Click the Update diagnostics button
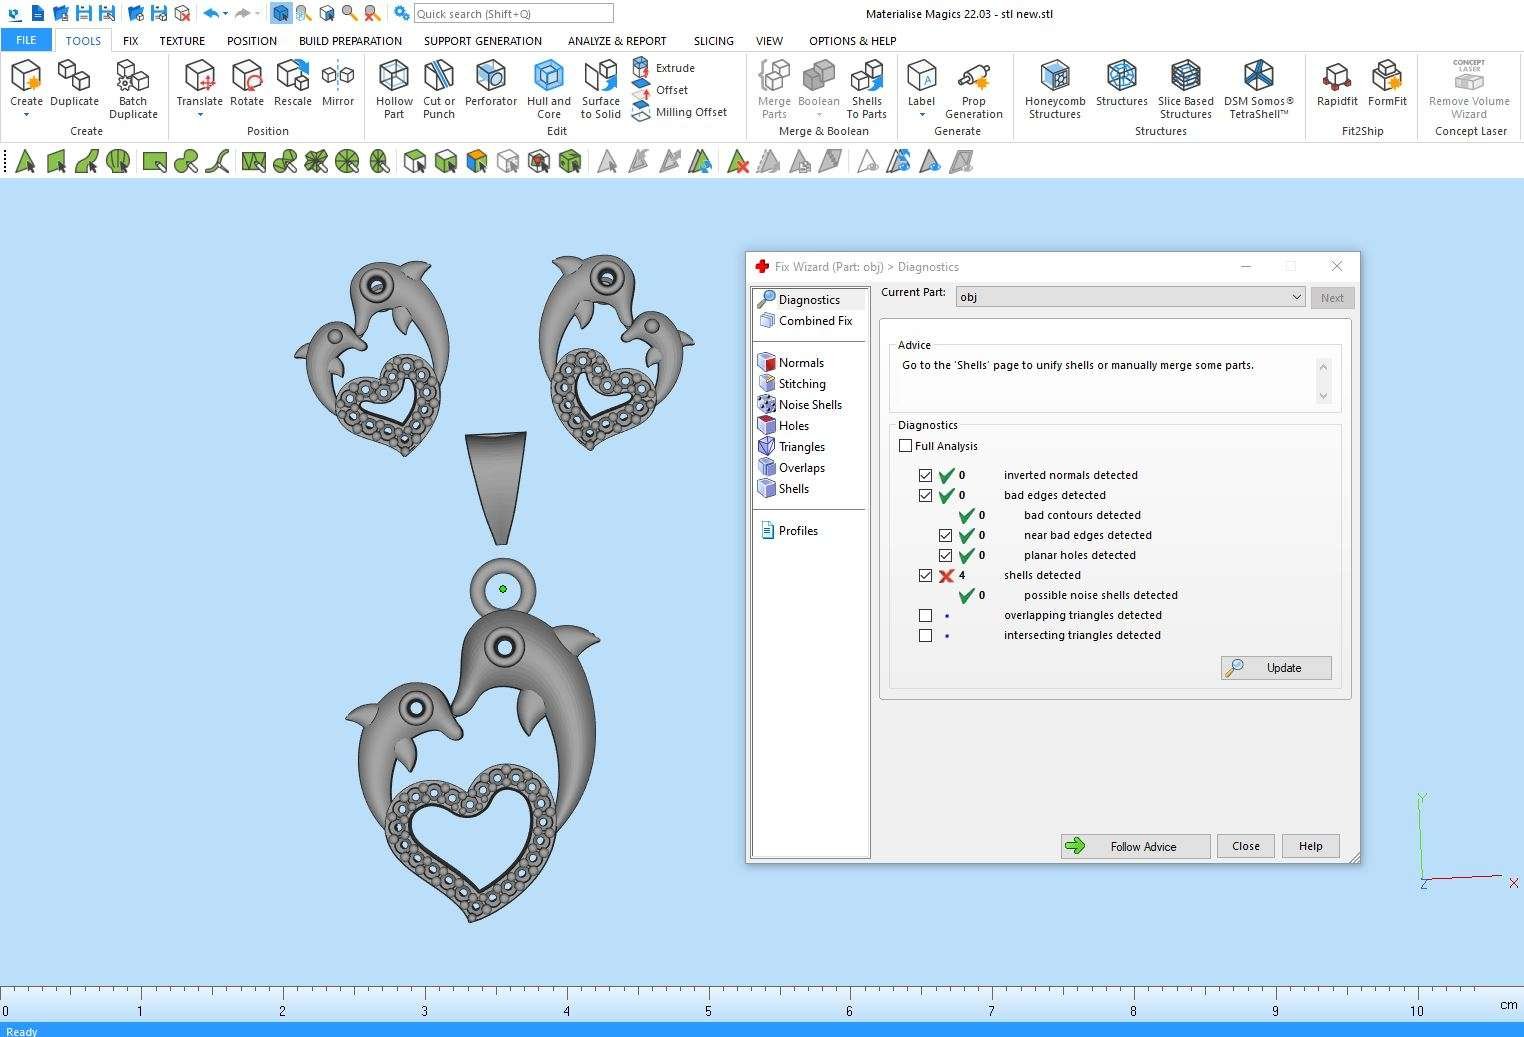Viewport: 1524px width, 1037px height. click(x=1276, y=668)
